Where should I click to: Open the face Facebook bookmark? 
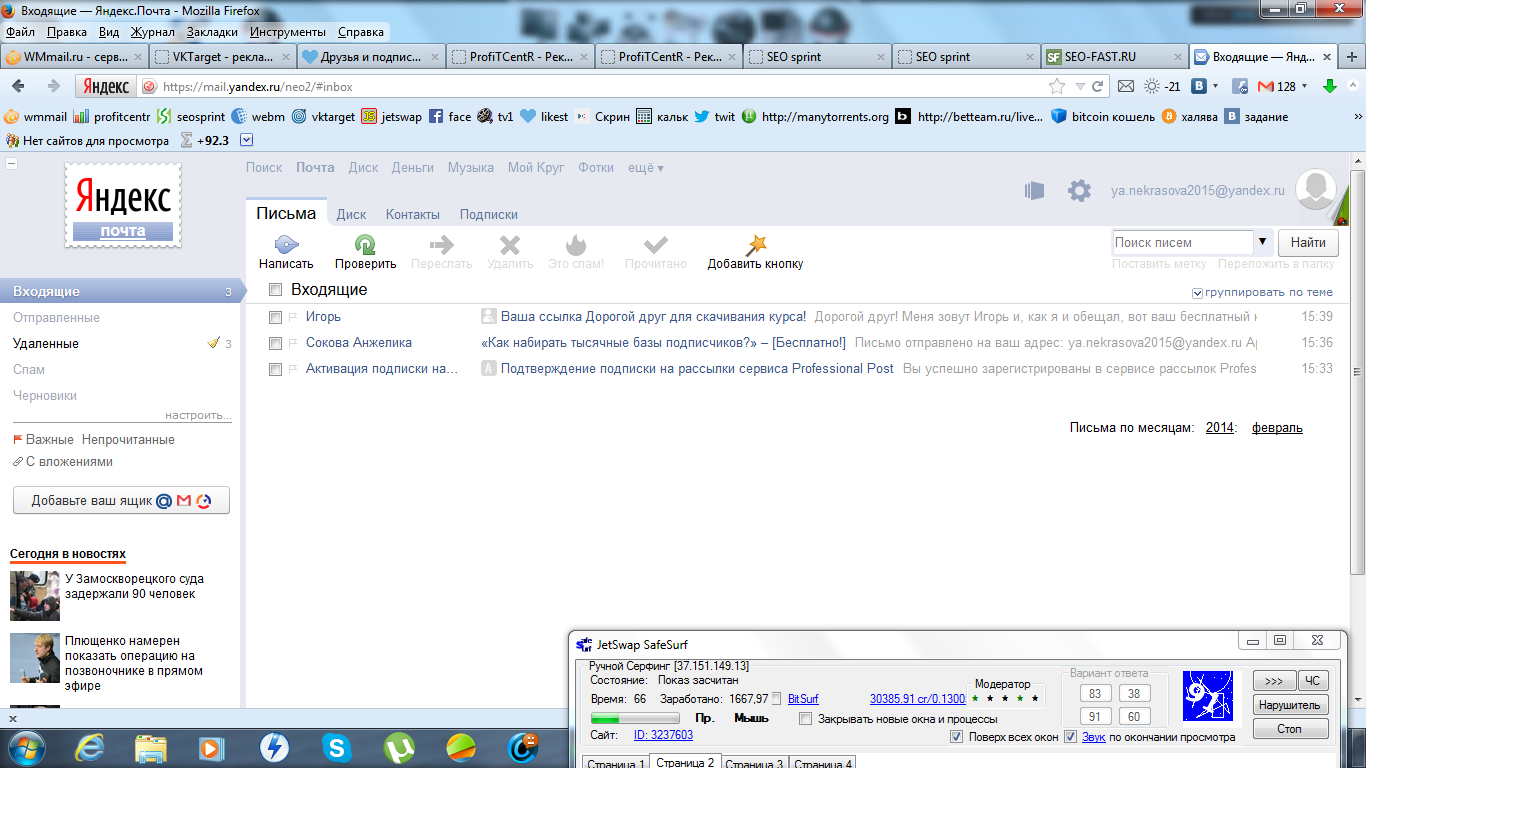tap(450, 116)
